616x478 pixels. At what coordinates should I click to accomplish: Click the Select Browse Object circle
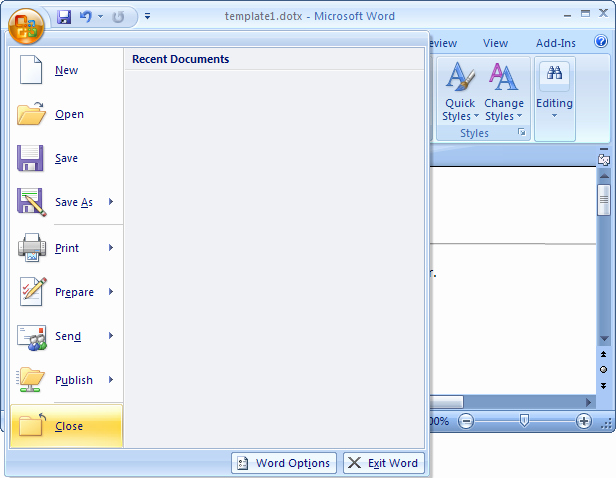(x=604, y=370)
